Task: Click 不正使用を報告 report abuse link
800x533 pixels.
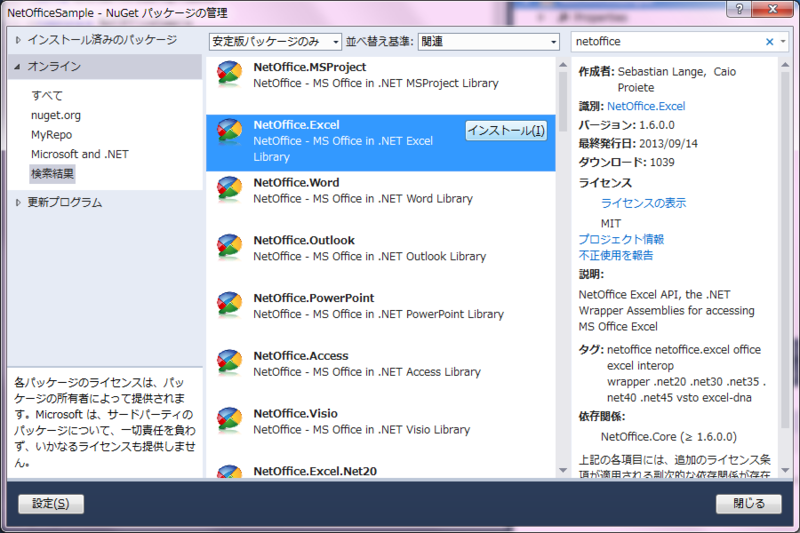Action: (x=616, y=255)
